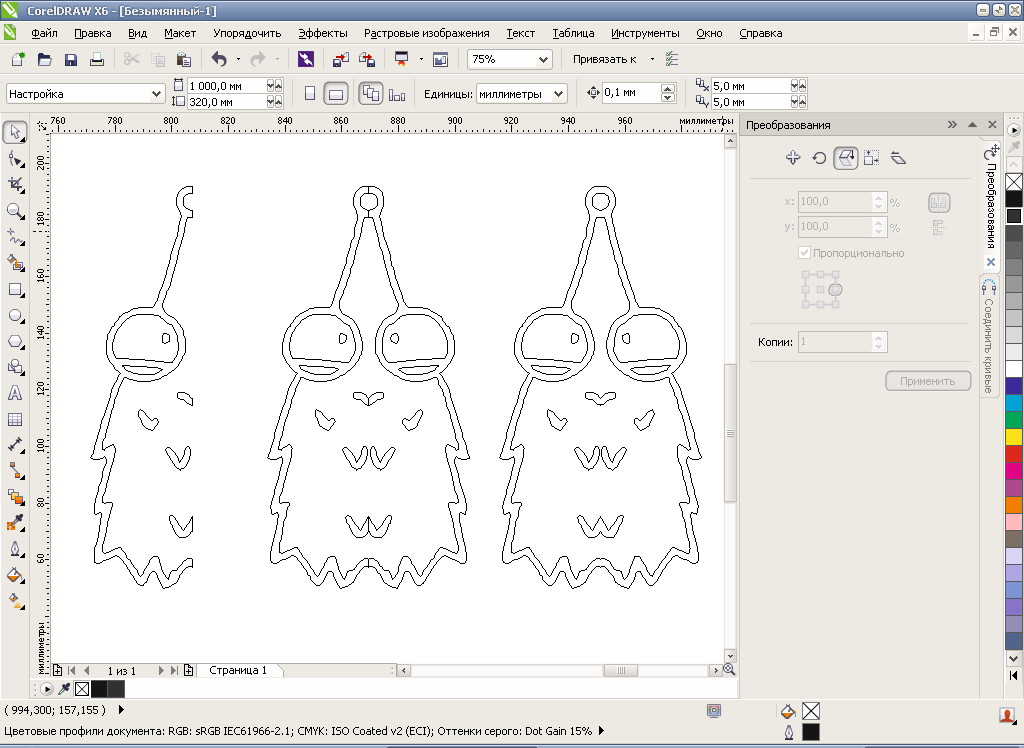Switch to Страница 1 page tab

click(238, 670)
